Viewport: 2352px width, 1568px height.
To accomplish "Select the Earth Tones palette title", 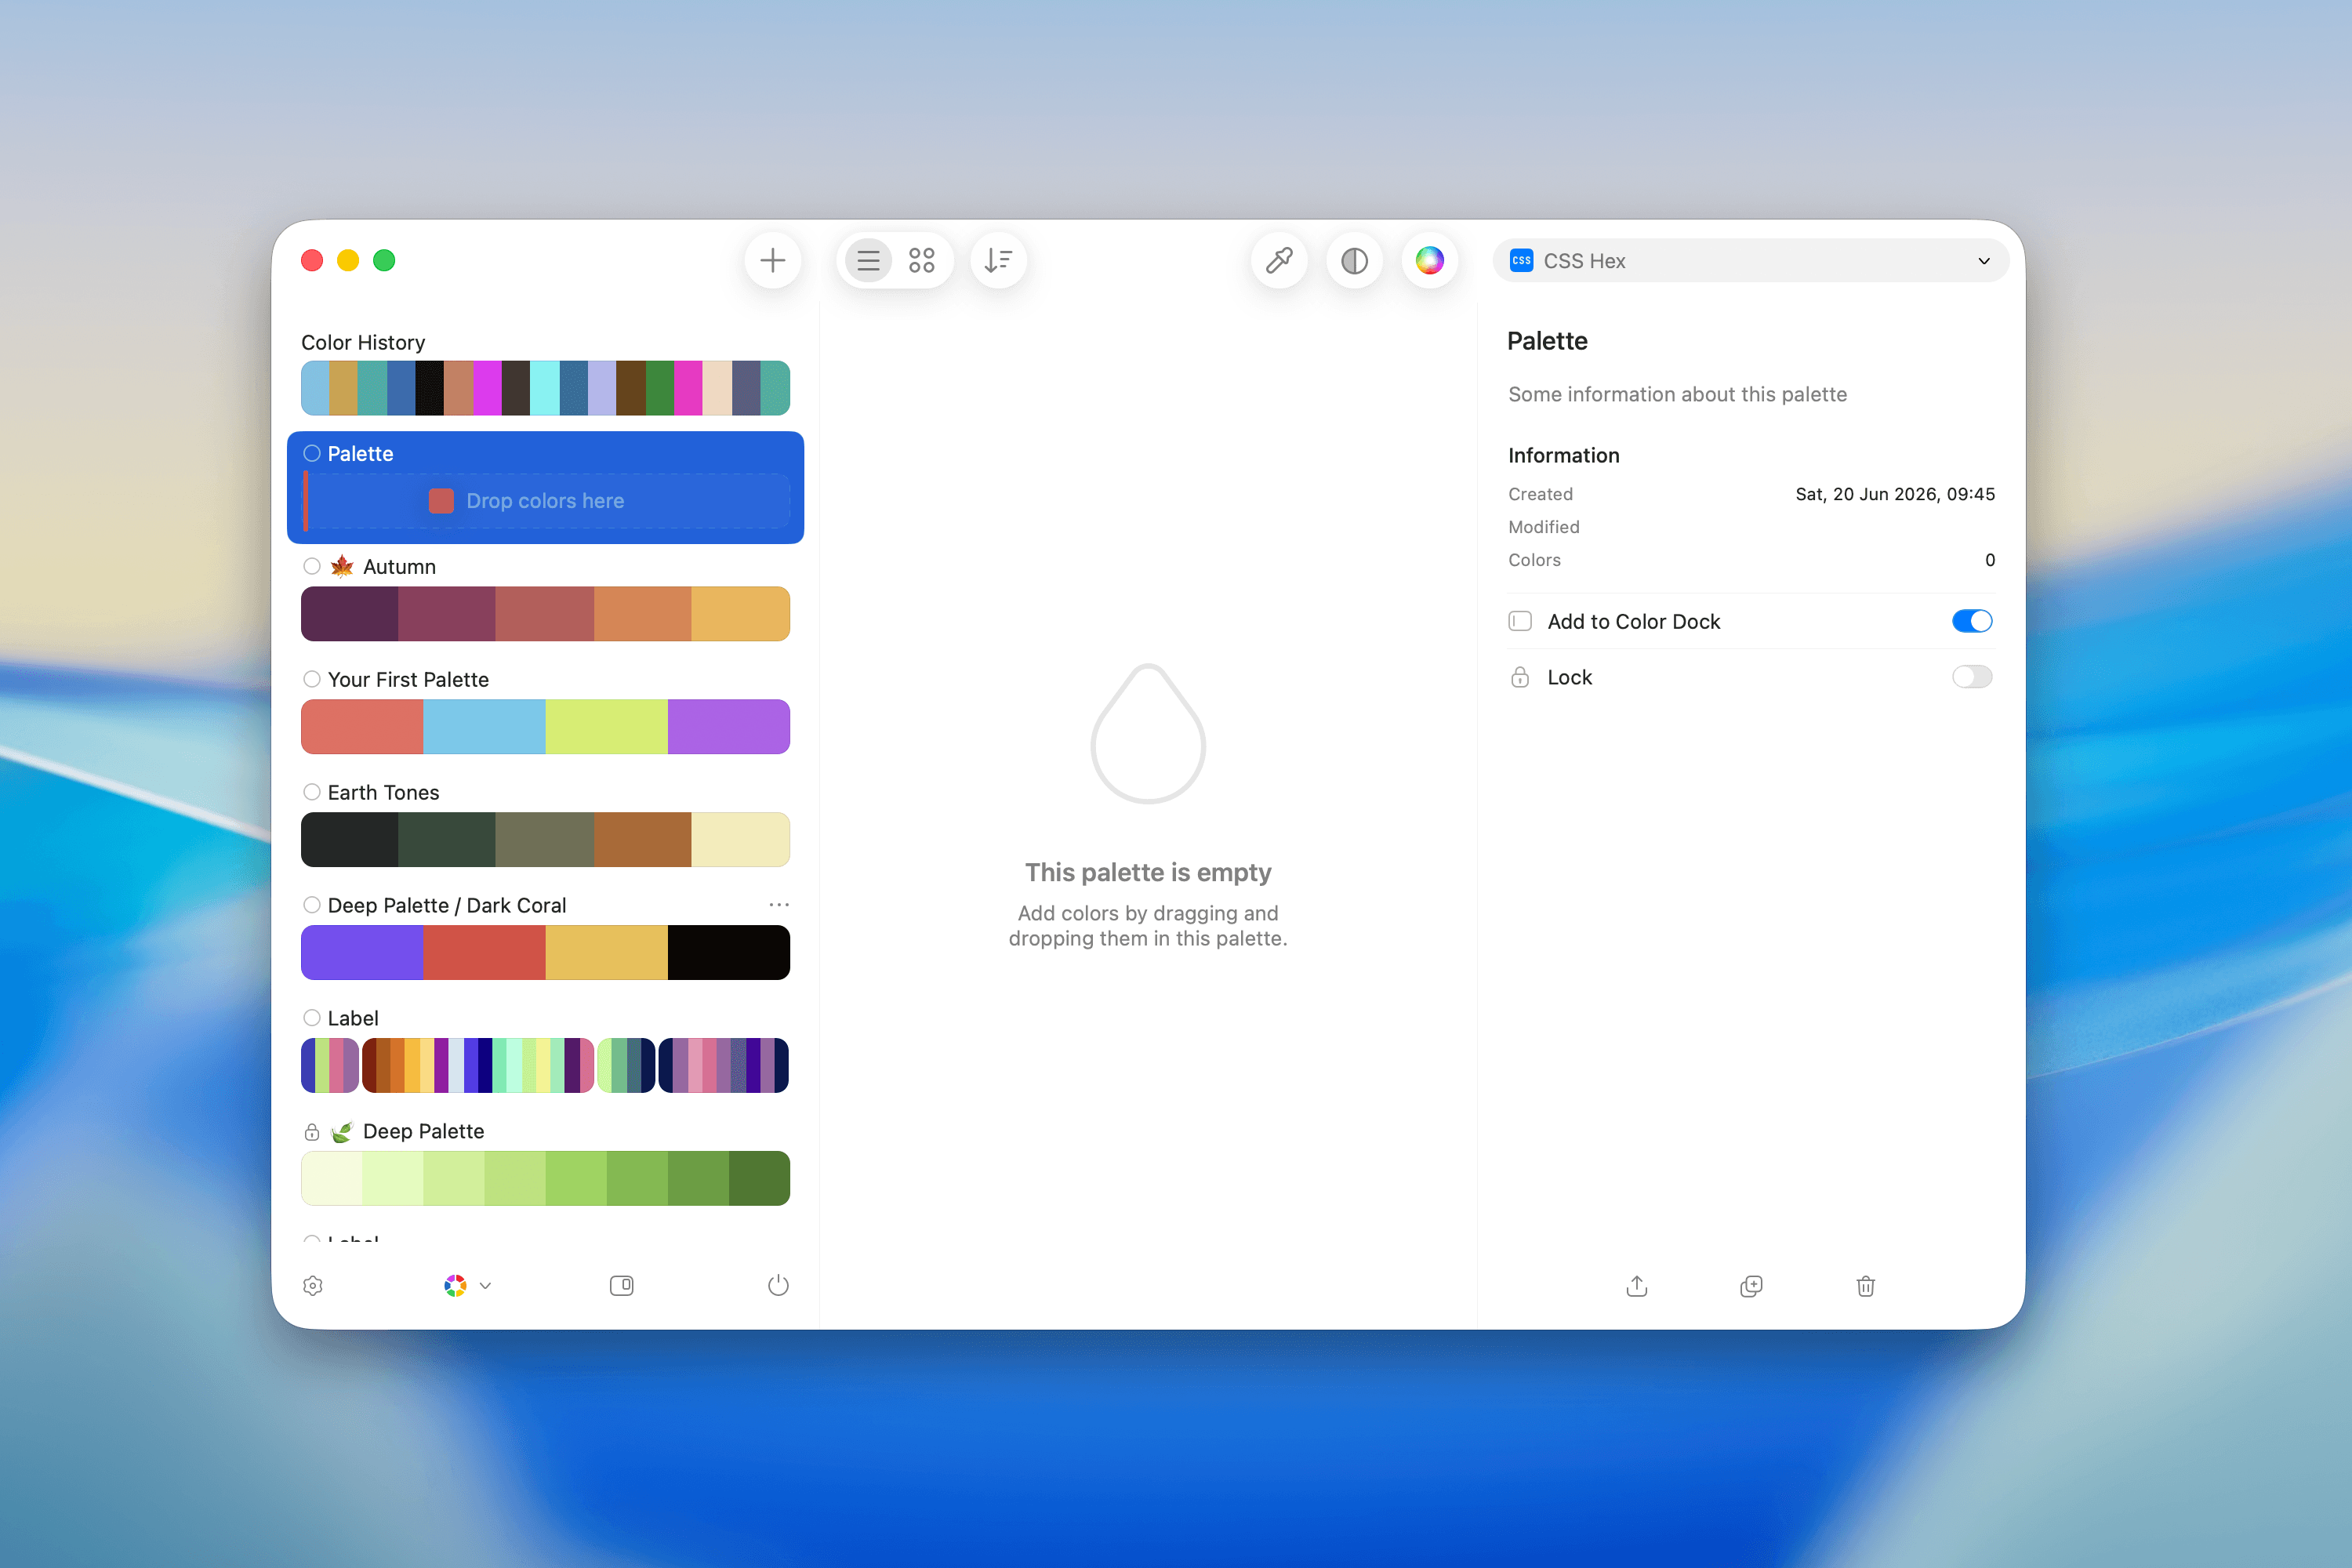I will coord(383,792).
